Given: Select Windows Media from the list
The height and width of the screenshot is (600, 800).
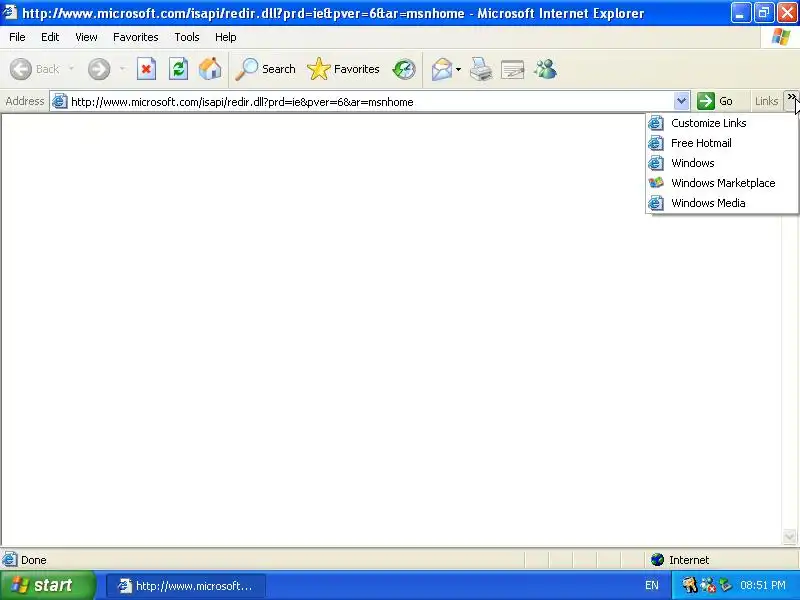Looking at the screenshot, I should (722, 203).
